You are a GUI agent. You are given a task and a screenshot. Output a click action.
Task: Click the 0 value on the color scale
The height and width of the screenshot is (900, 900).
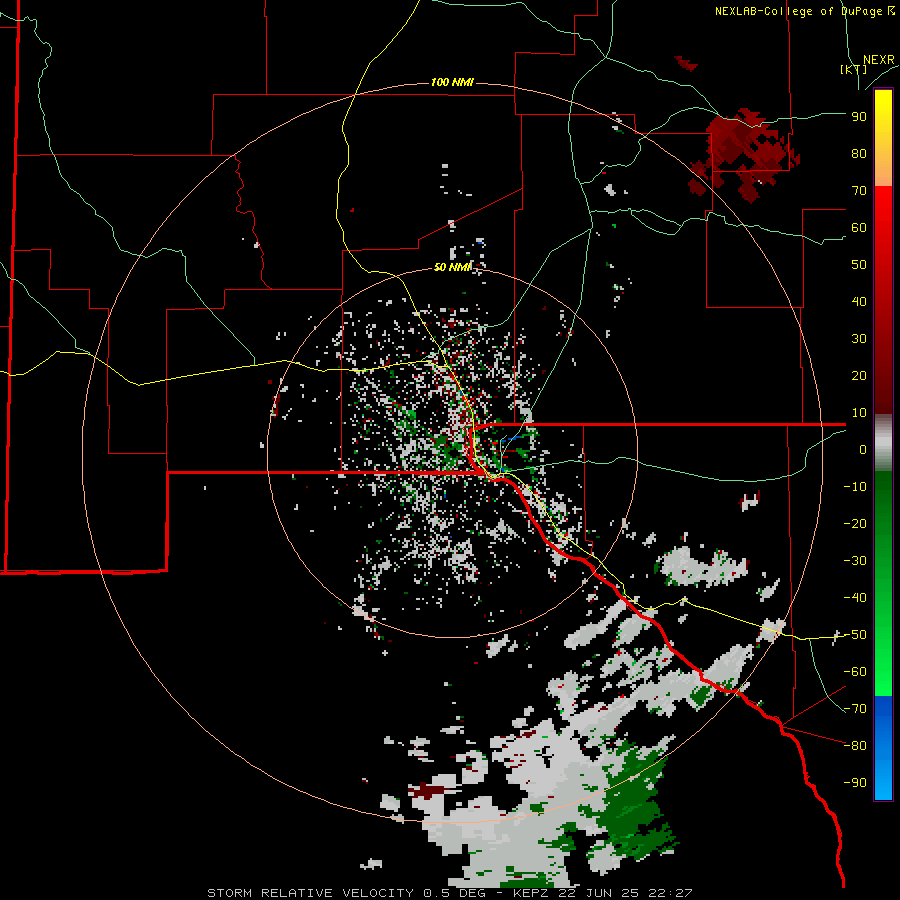click(x=863, y=450)
